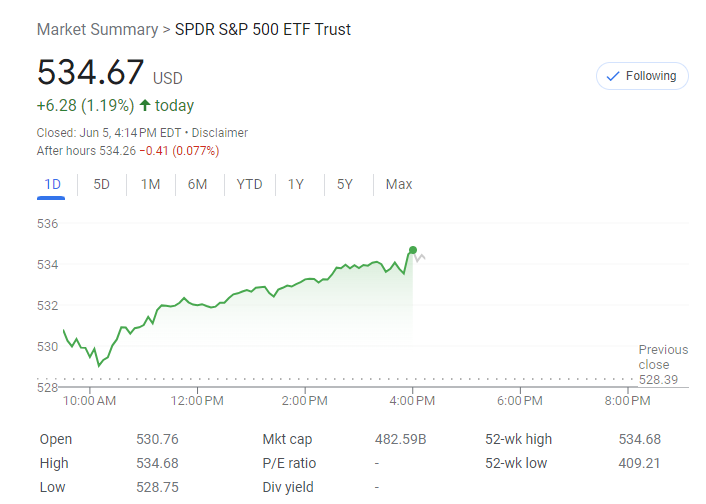The width and height of the screenshot is (706, 504).
Task: View the 5Y price history
Action: pos(344,184)
